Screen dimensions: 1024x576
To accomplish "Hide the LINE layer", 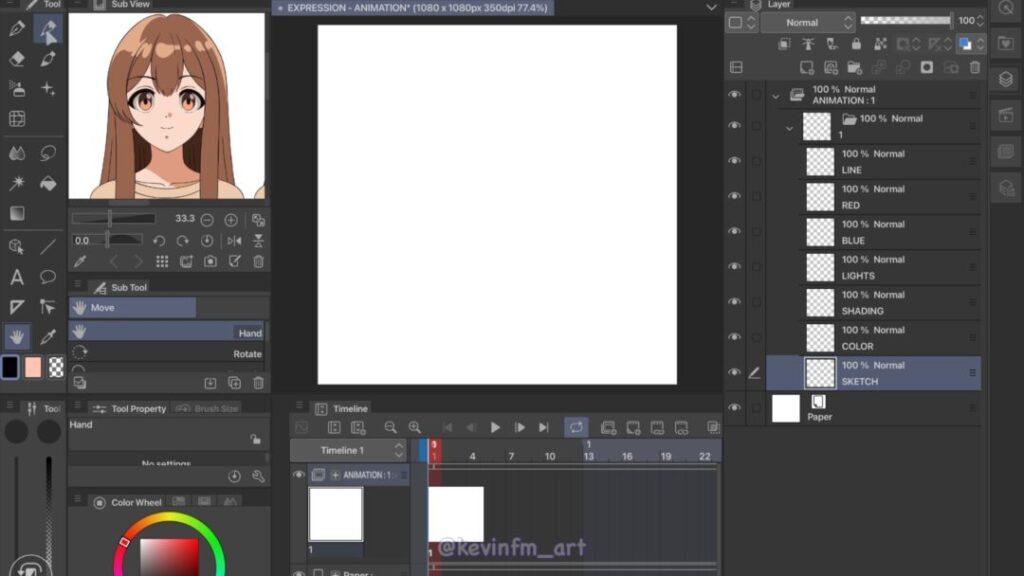I will click(735, 161).
